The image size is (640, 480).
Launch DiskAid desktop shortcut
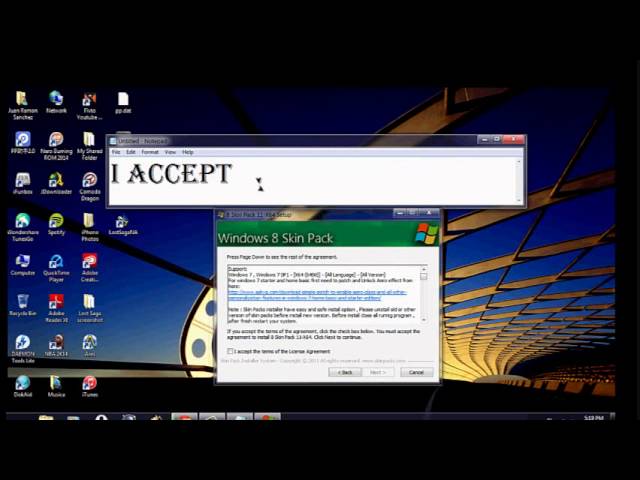(x=22, y=386)
